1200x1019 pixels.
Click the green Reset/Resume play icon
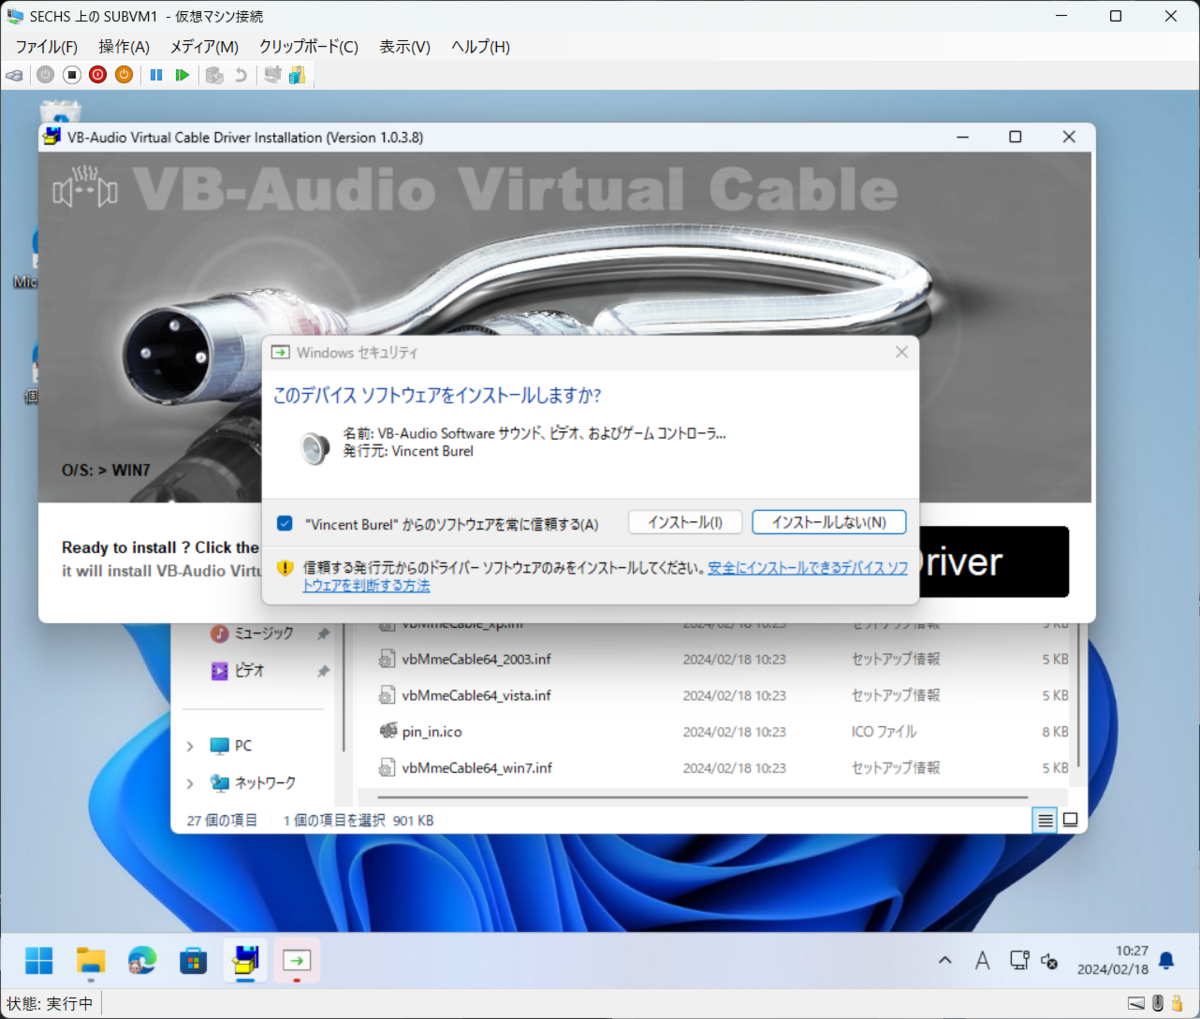point(182,75)
